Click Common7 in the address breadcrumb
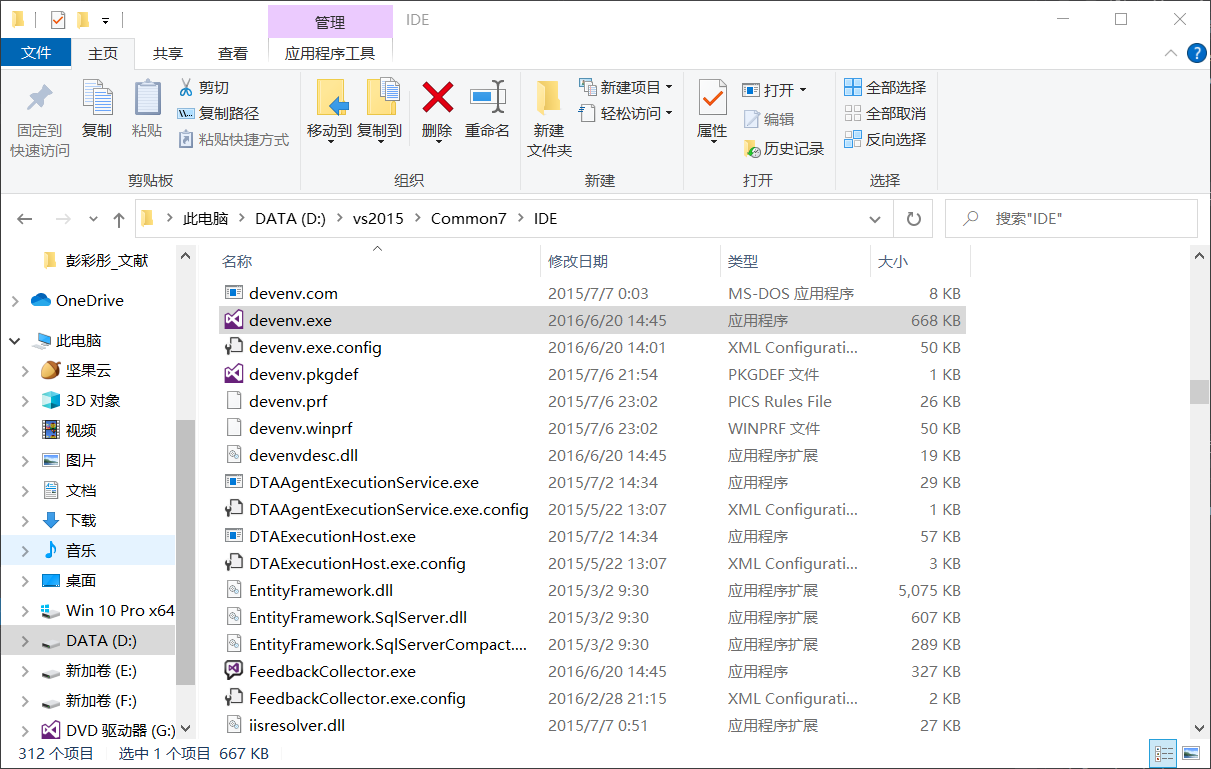Viewport: 1211px width, 769px height. (469, 218)
